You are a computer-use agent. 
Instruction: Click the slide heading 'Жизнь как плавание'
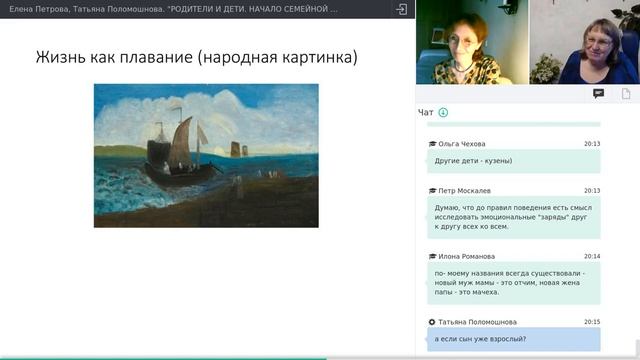196,57
